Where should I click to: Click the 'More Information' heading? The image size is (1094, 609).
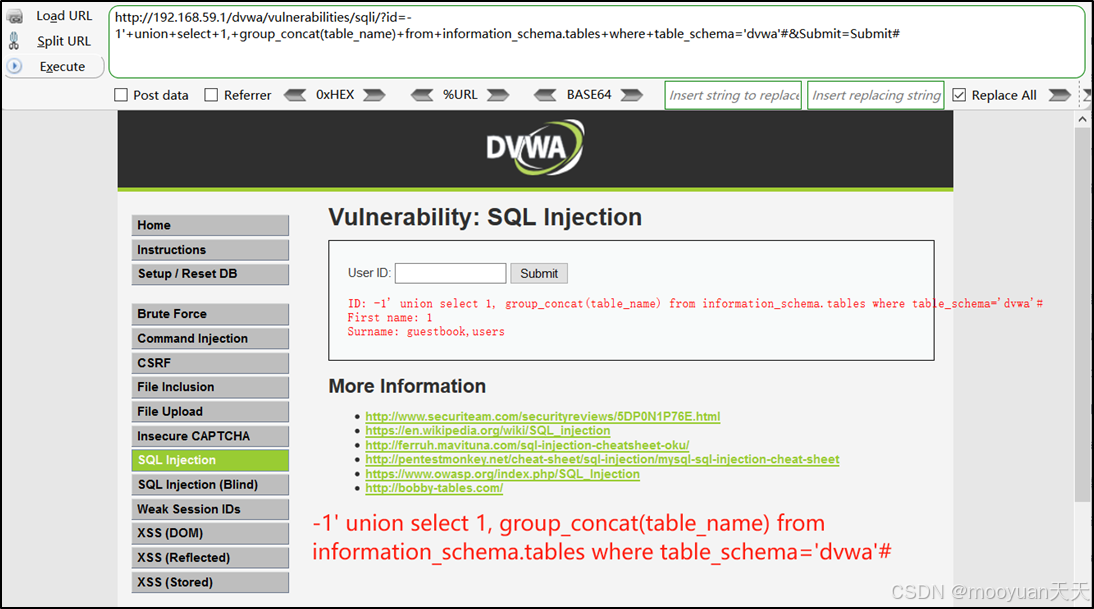point(407,386)
